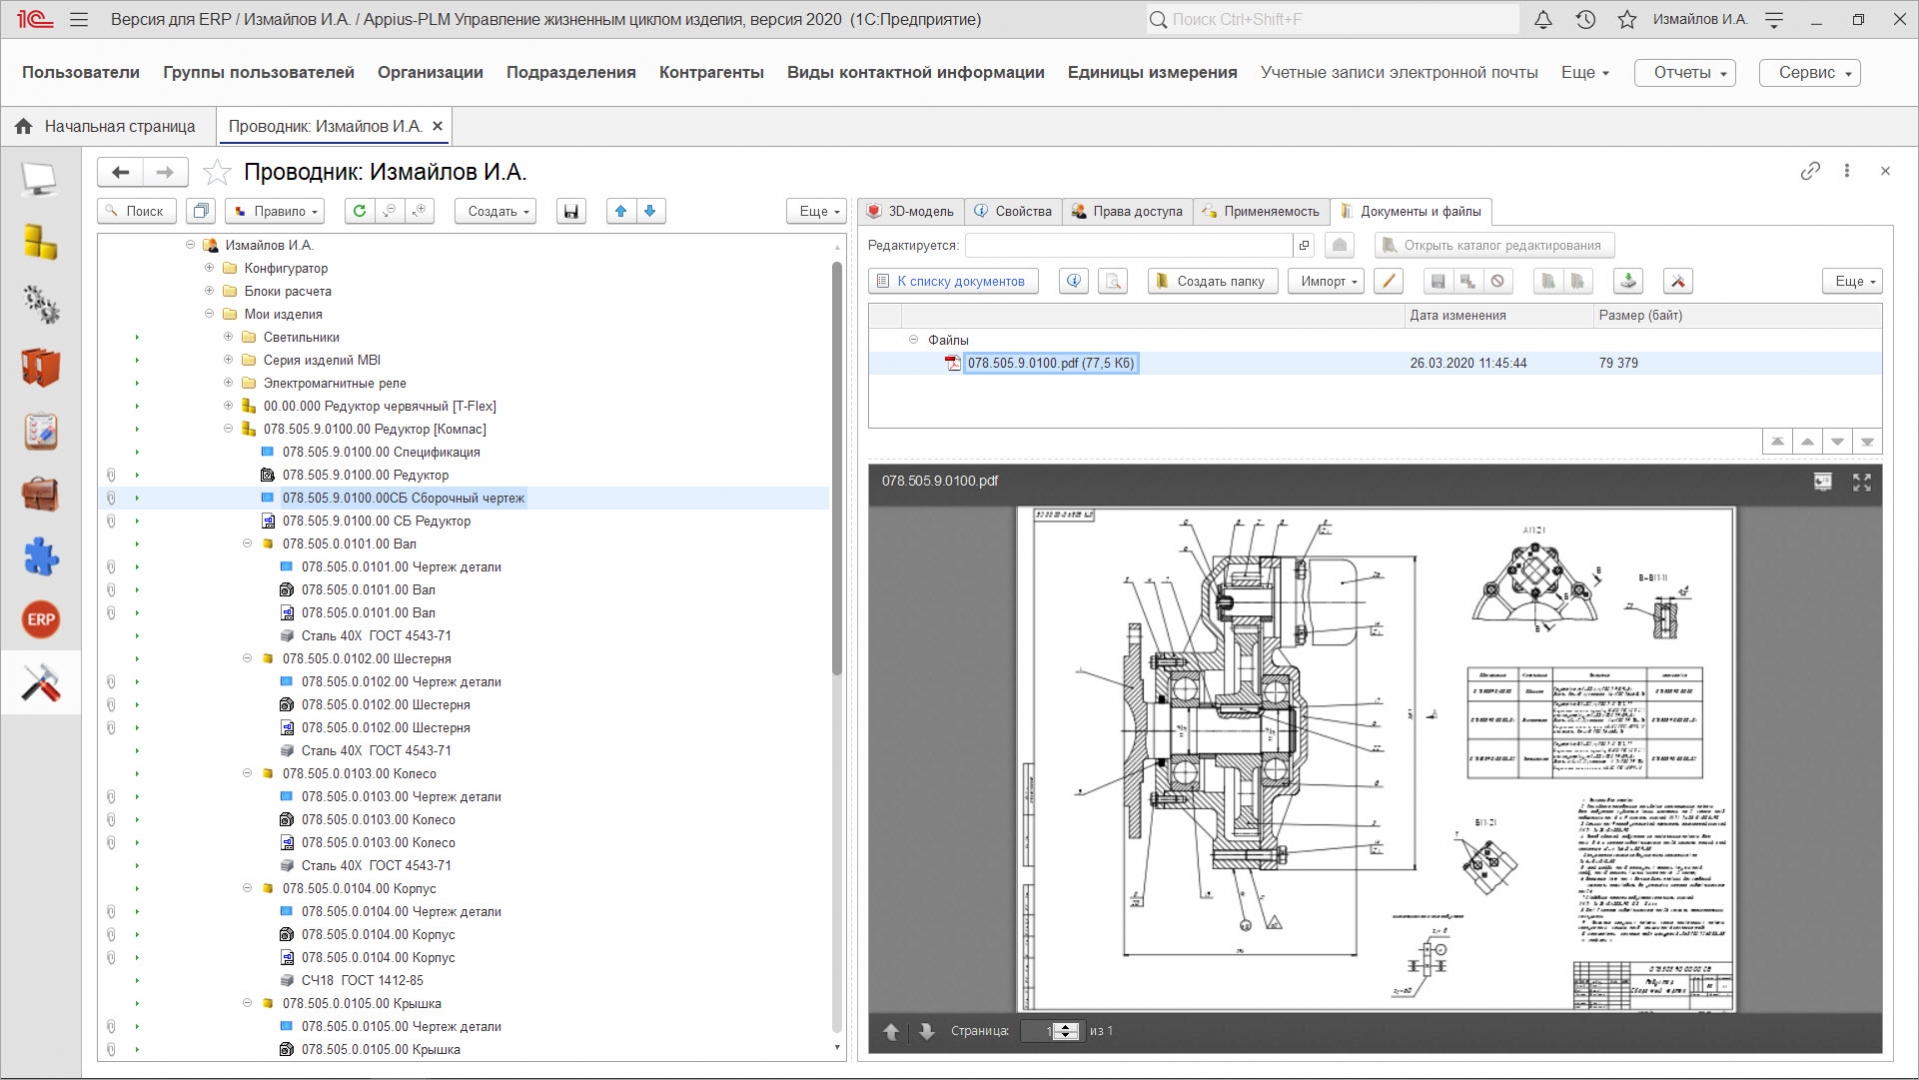The width and height of the screenshot is (1919, 1080).
Task: Click the collapse tree nodes icon
Action: point(389,211)
